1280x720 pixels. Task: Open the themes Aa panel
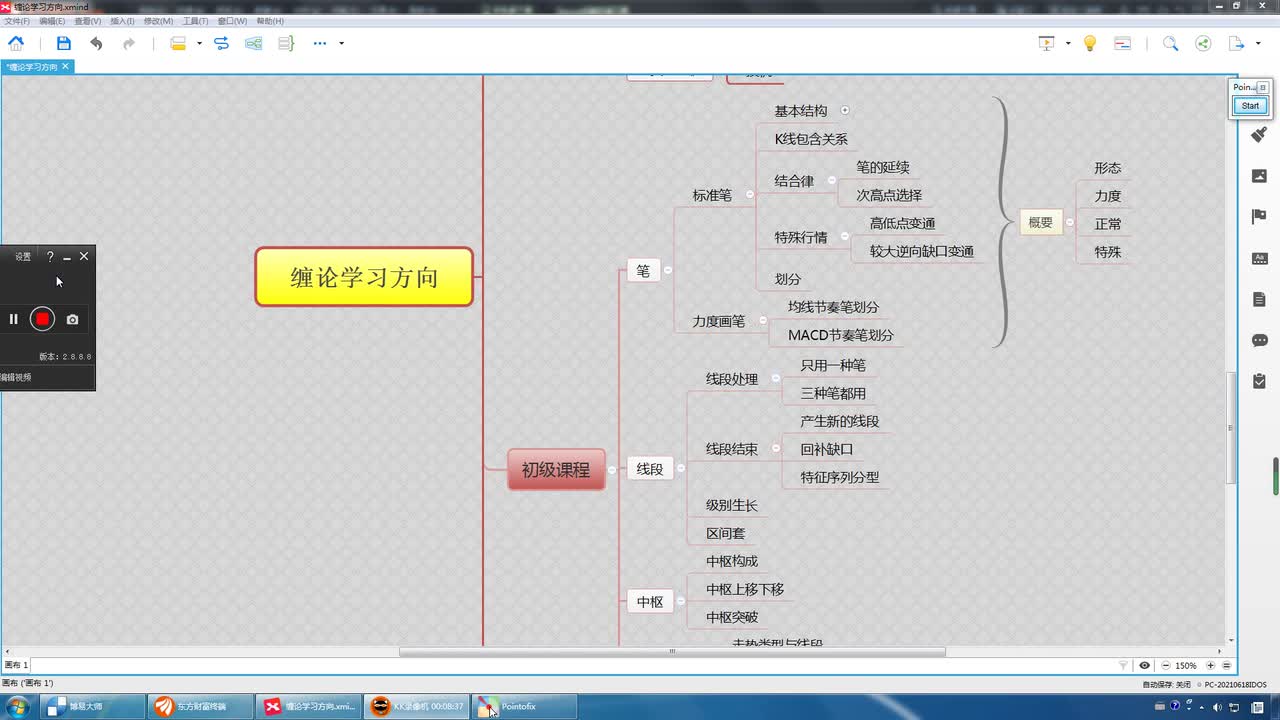pos(1259,258)
